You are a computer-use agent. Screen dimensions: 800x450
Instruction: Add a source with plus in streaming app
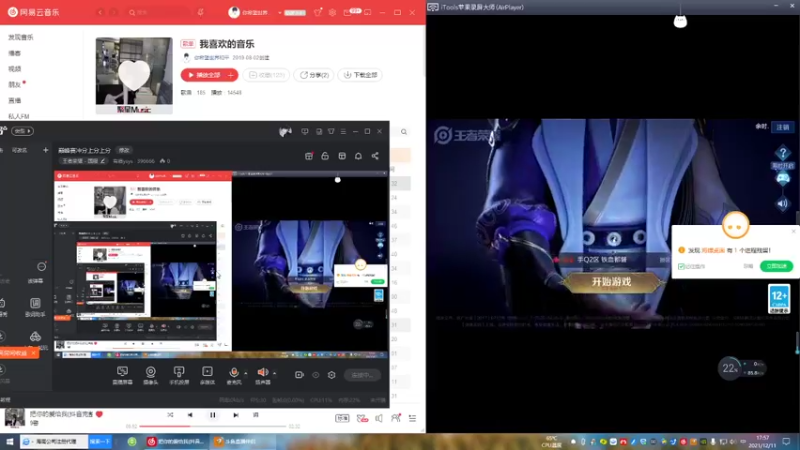point(45,150)
